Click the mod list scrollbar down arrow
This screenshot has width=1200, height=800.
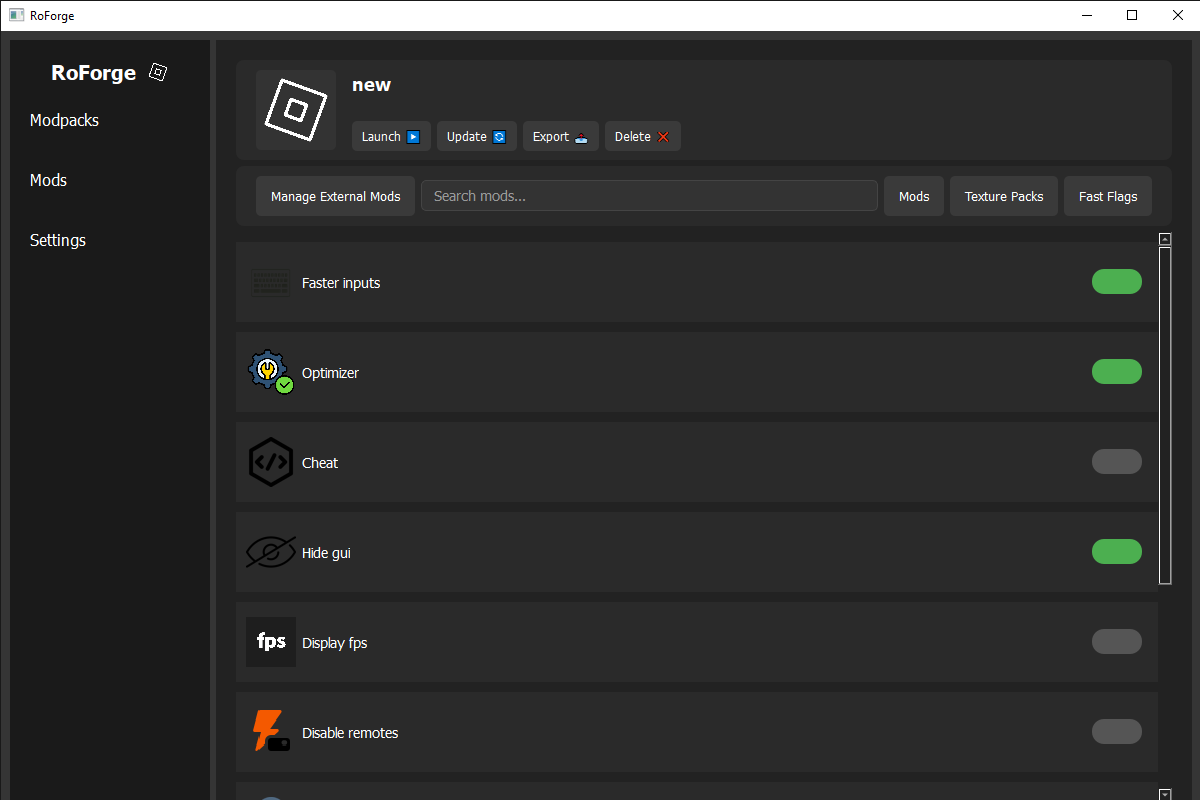[x=1165, y=794]
